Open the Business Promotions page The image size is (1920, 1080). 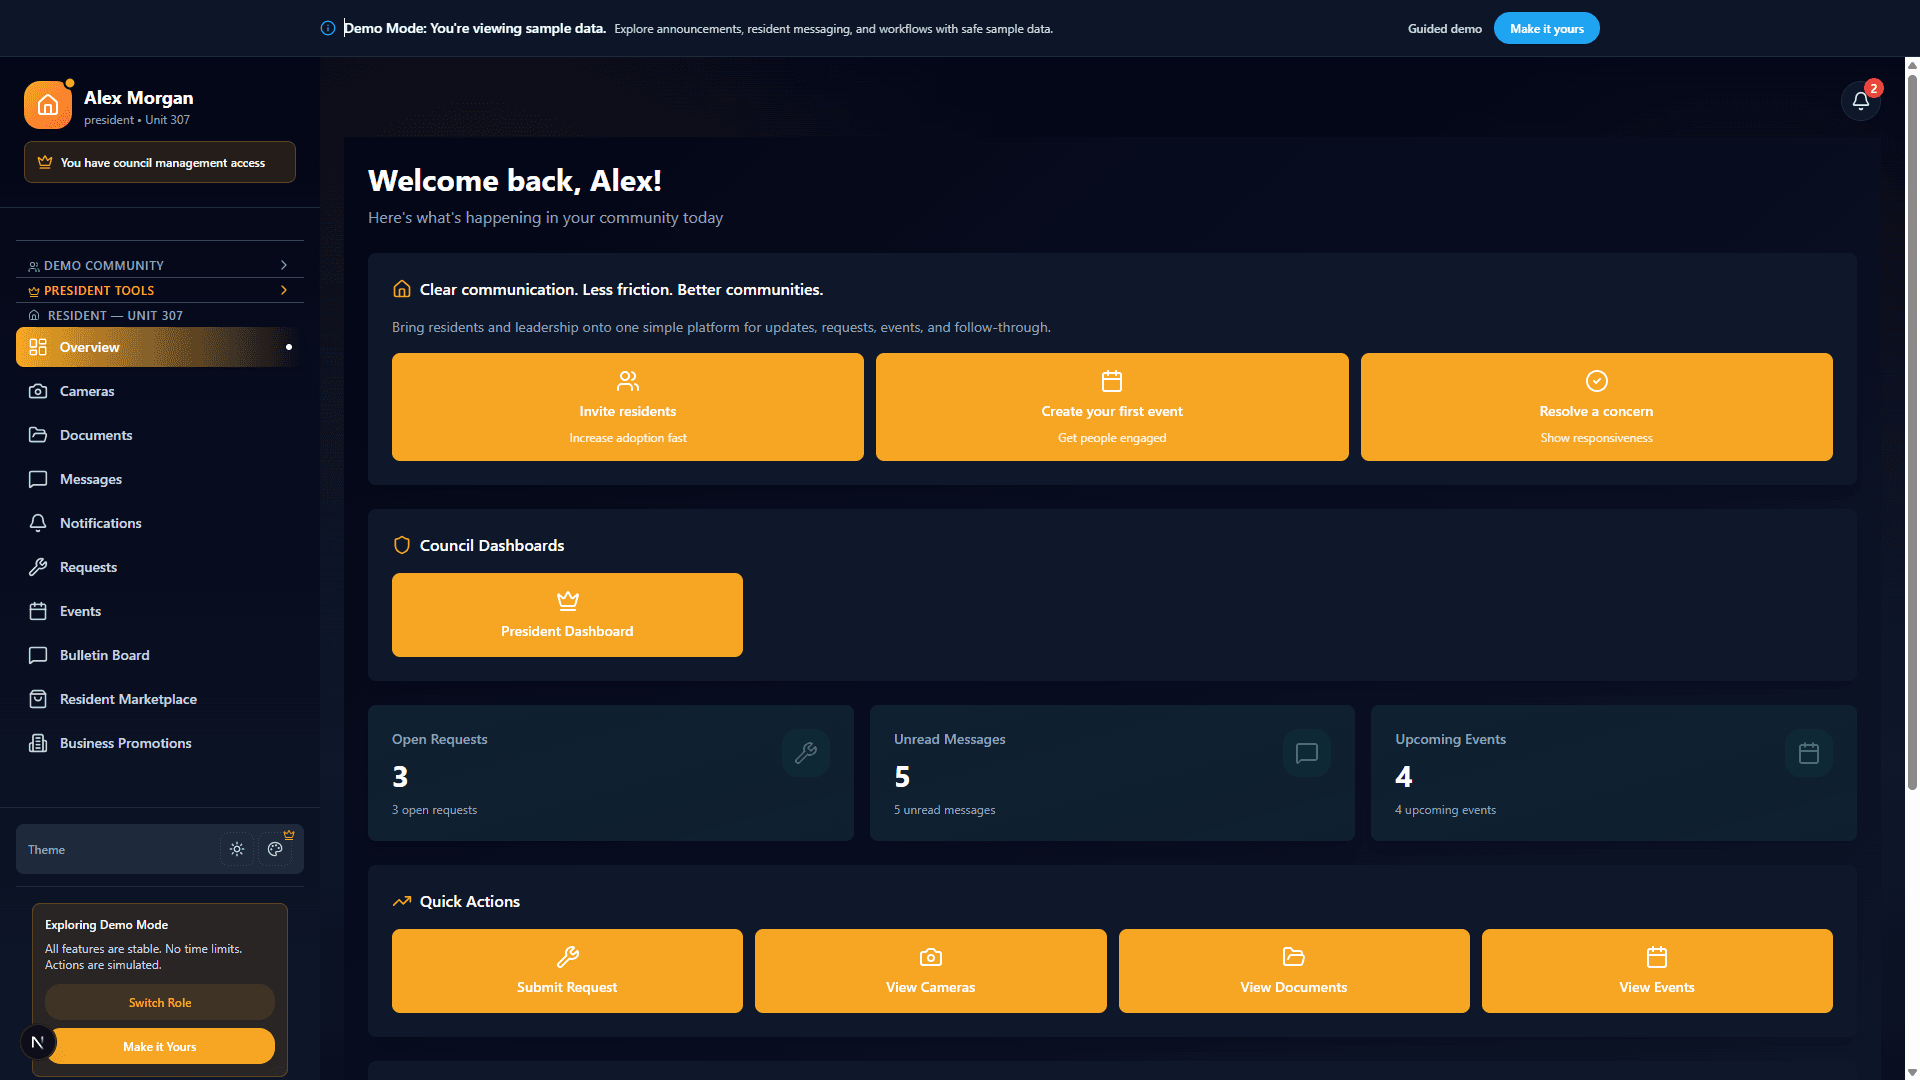(x=160, y=743)
